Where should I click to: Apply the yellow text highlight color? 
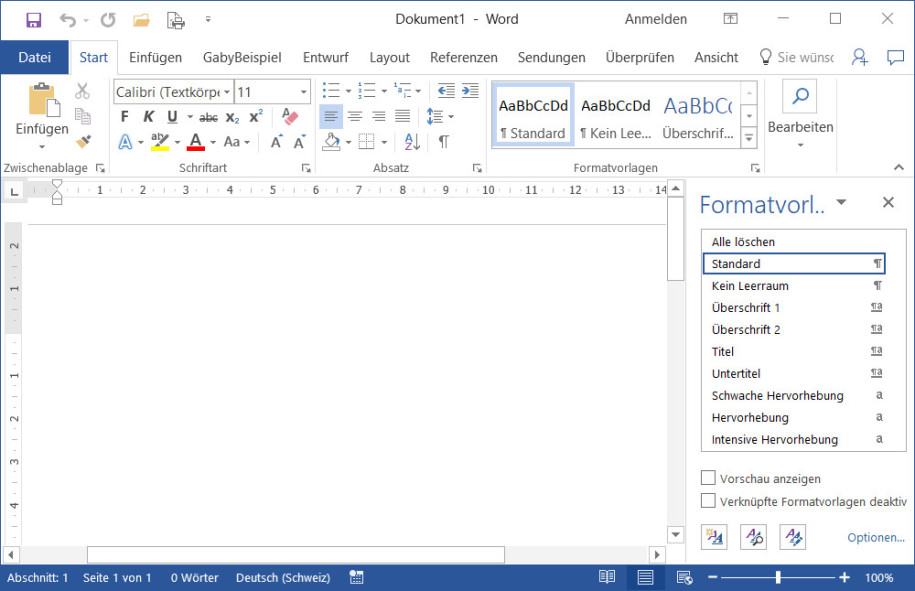[160, 142]
